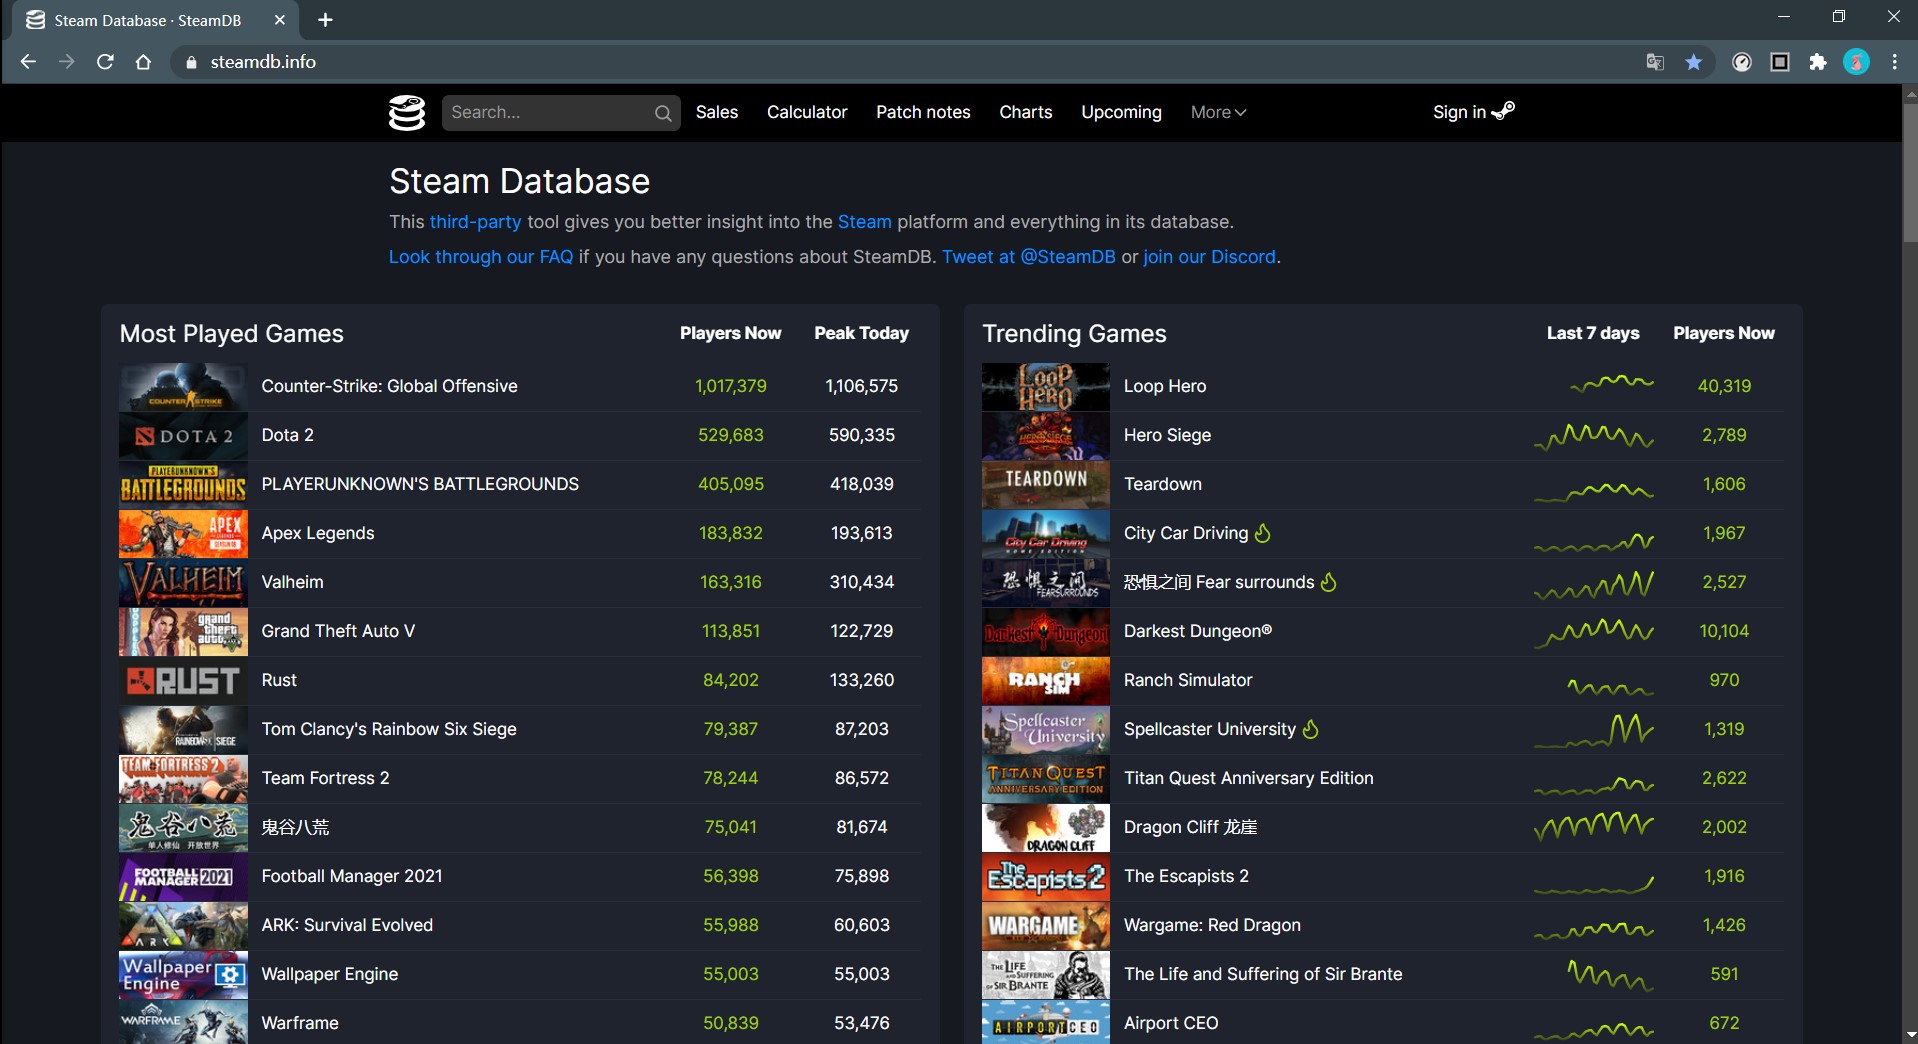Follow the third-party link
The image size is (1918, 1044).
click(x=476, y=222)
